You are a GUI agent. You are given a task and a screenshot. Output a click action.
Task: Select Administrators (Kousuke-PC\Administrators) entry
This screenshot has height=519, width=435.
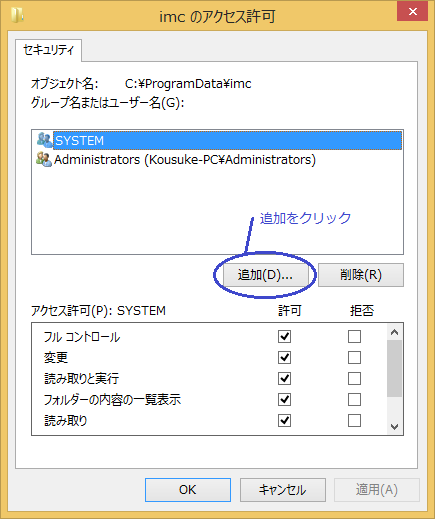(185, 160)
